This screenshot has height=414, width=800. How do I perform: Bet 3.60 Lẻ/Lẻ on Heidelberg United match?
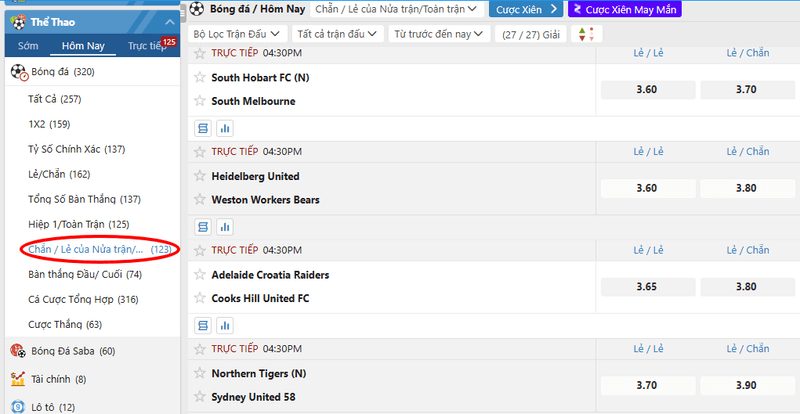(x=648, y=188)
